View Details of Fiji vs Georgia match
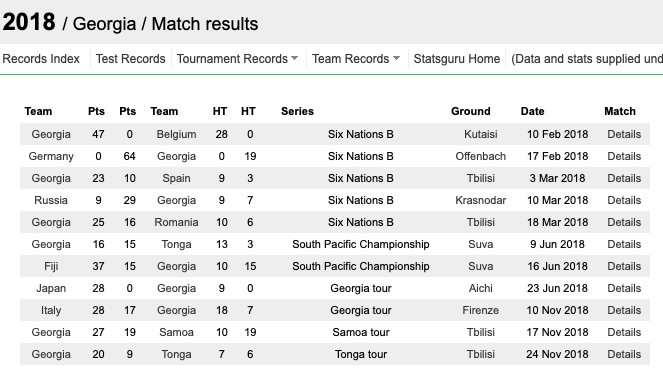Viewport: 663px width, 387px height. [624, 266]
